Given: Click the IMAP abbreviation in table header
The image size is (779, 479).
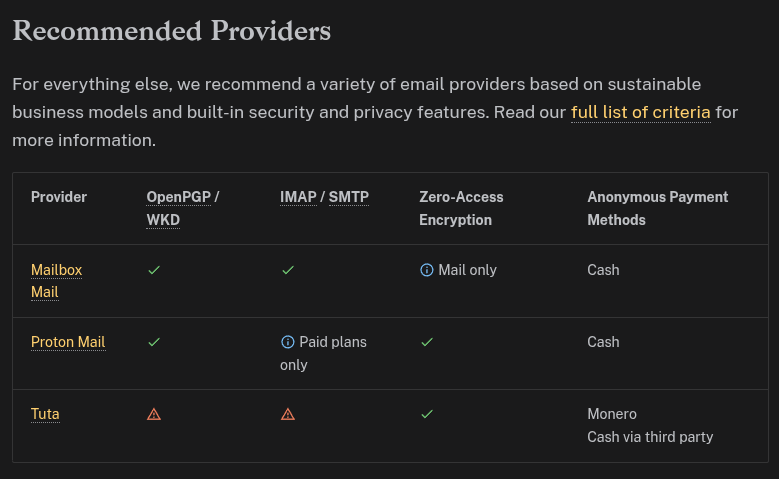Looking at the screenshot, I should (x=298, y=197).
